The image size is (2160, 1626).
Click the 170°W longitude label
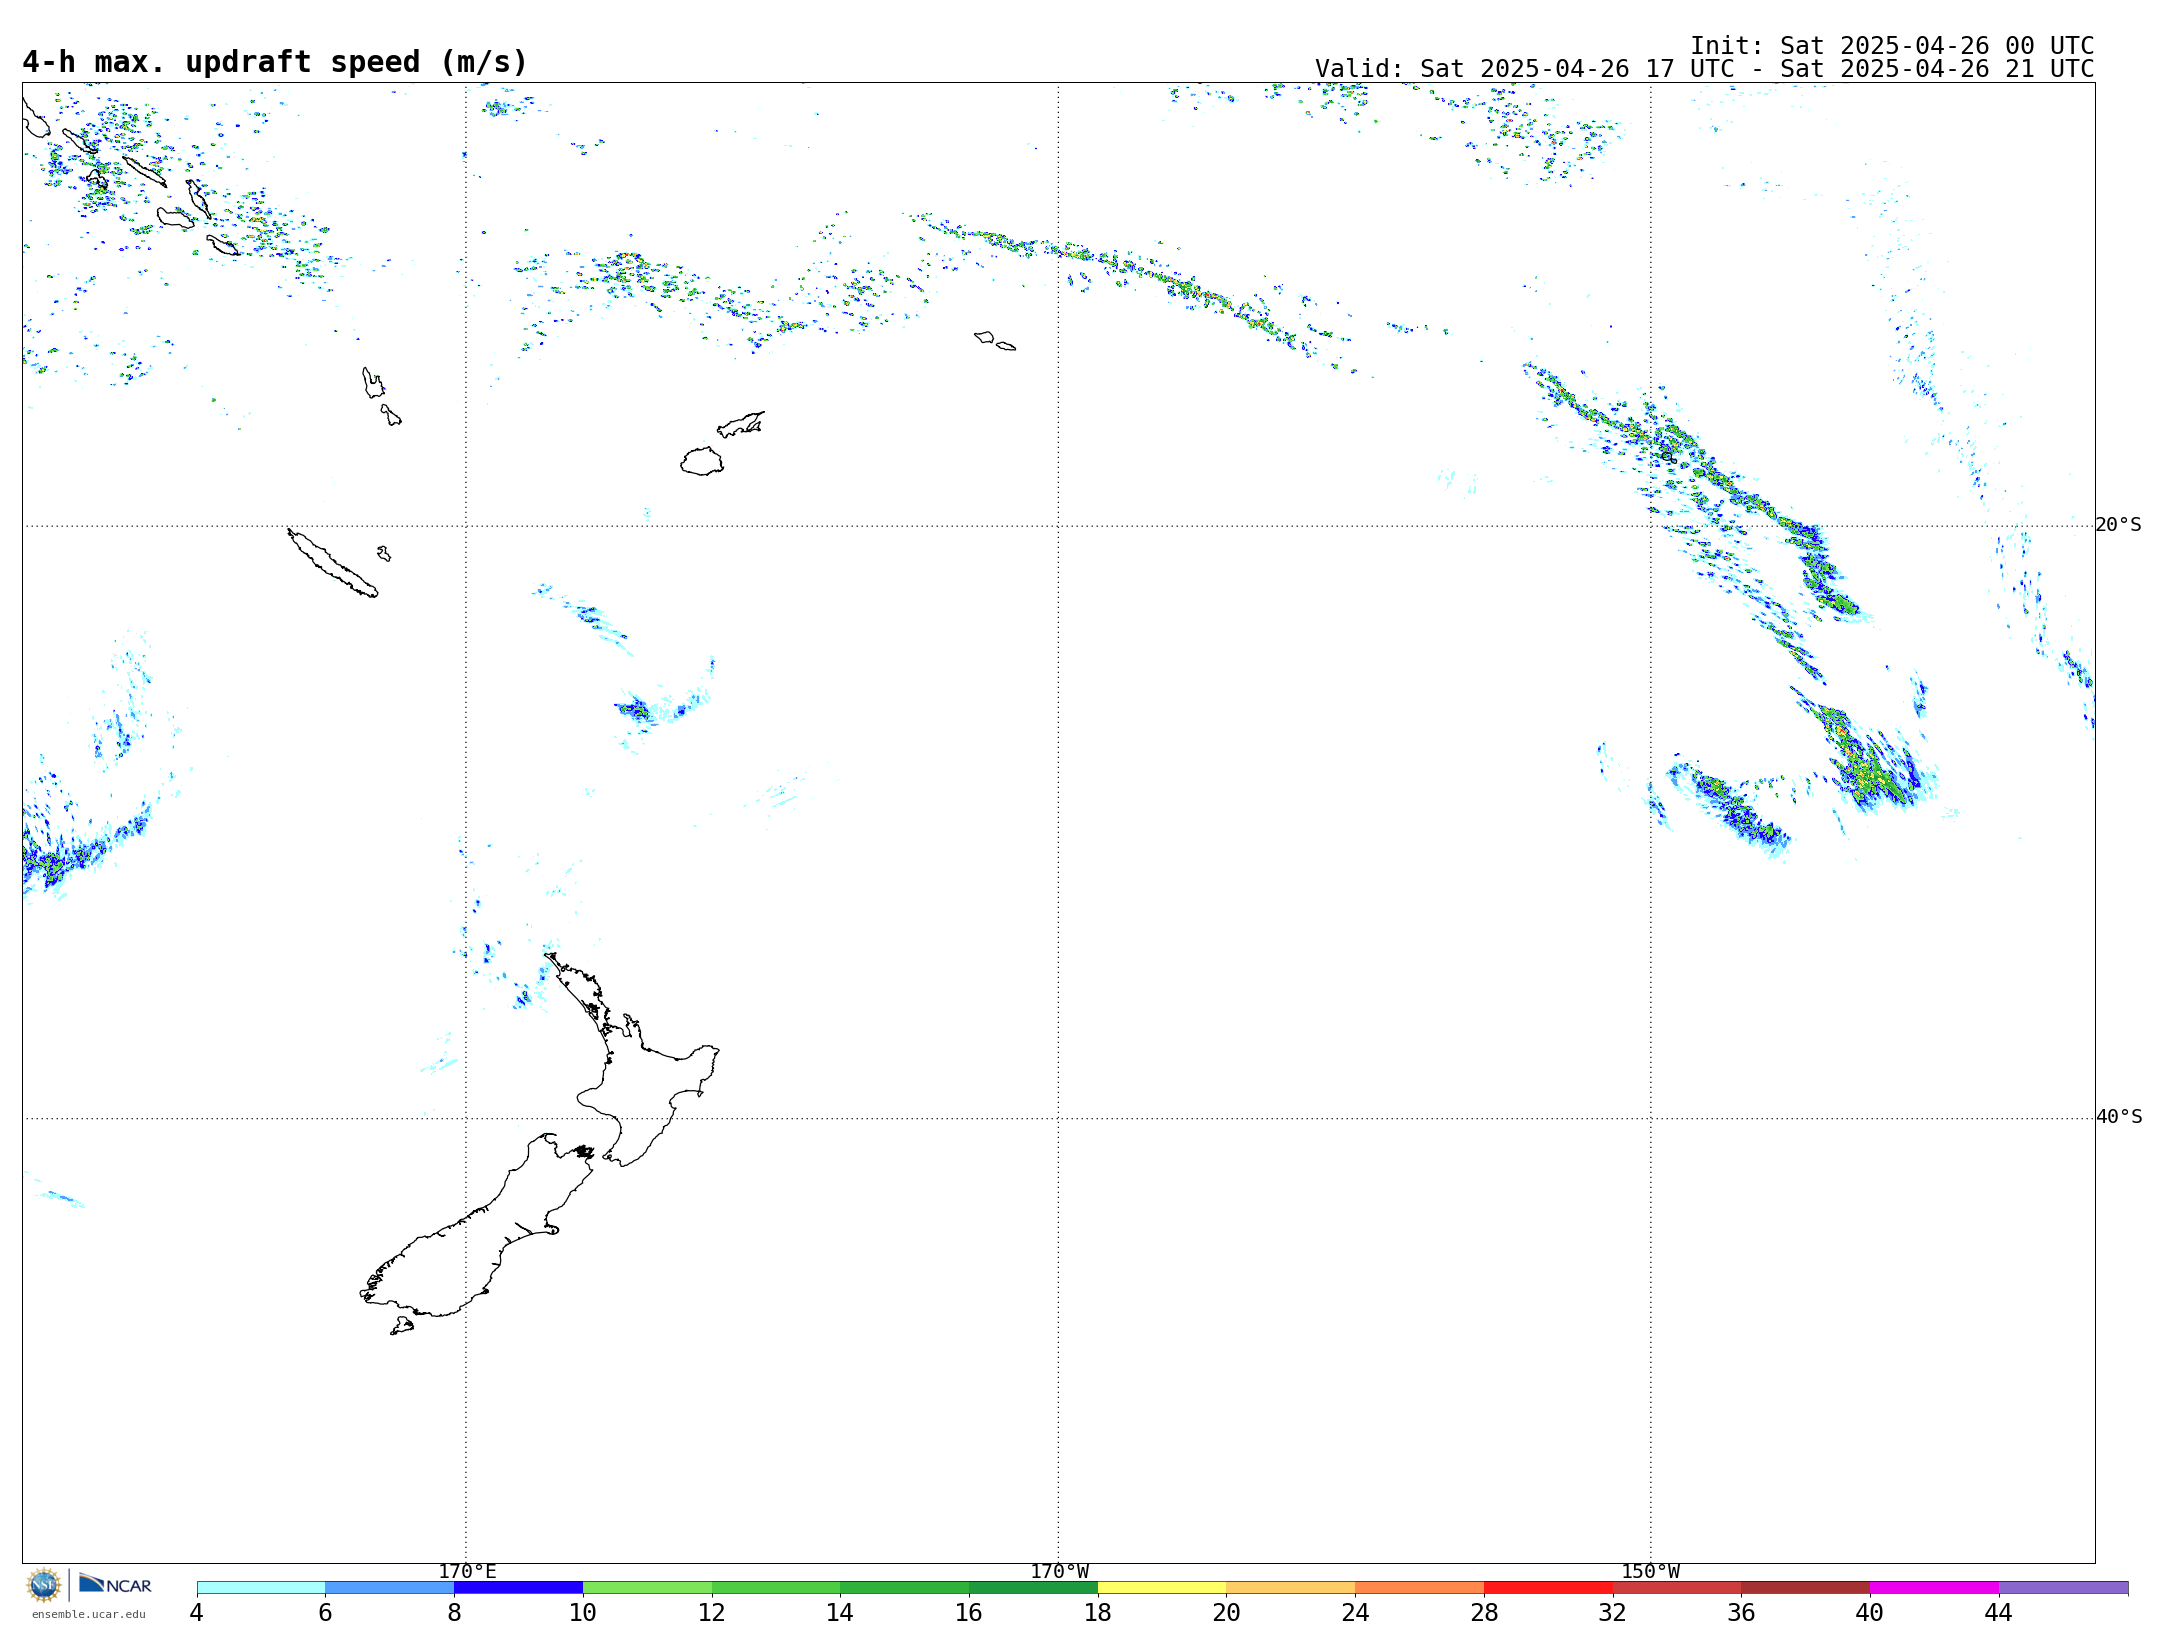[x=1059, y=1571]
